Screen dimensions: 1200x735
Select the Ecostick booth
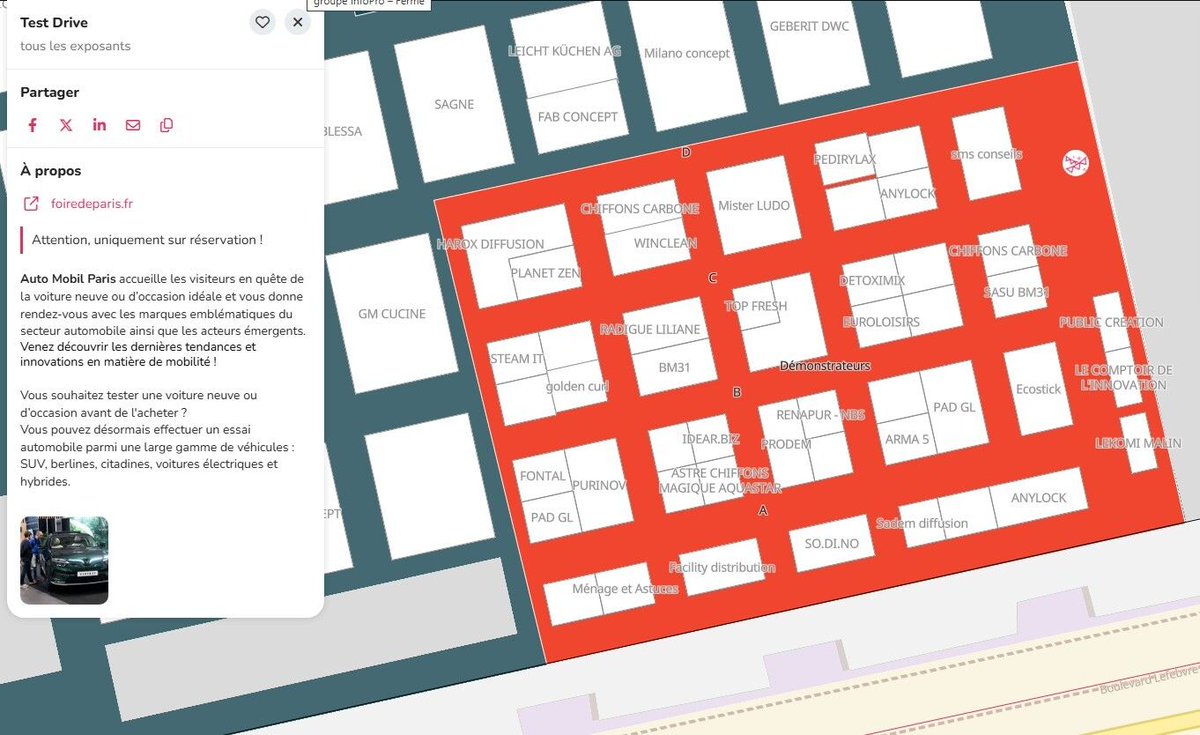1038,389
